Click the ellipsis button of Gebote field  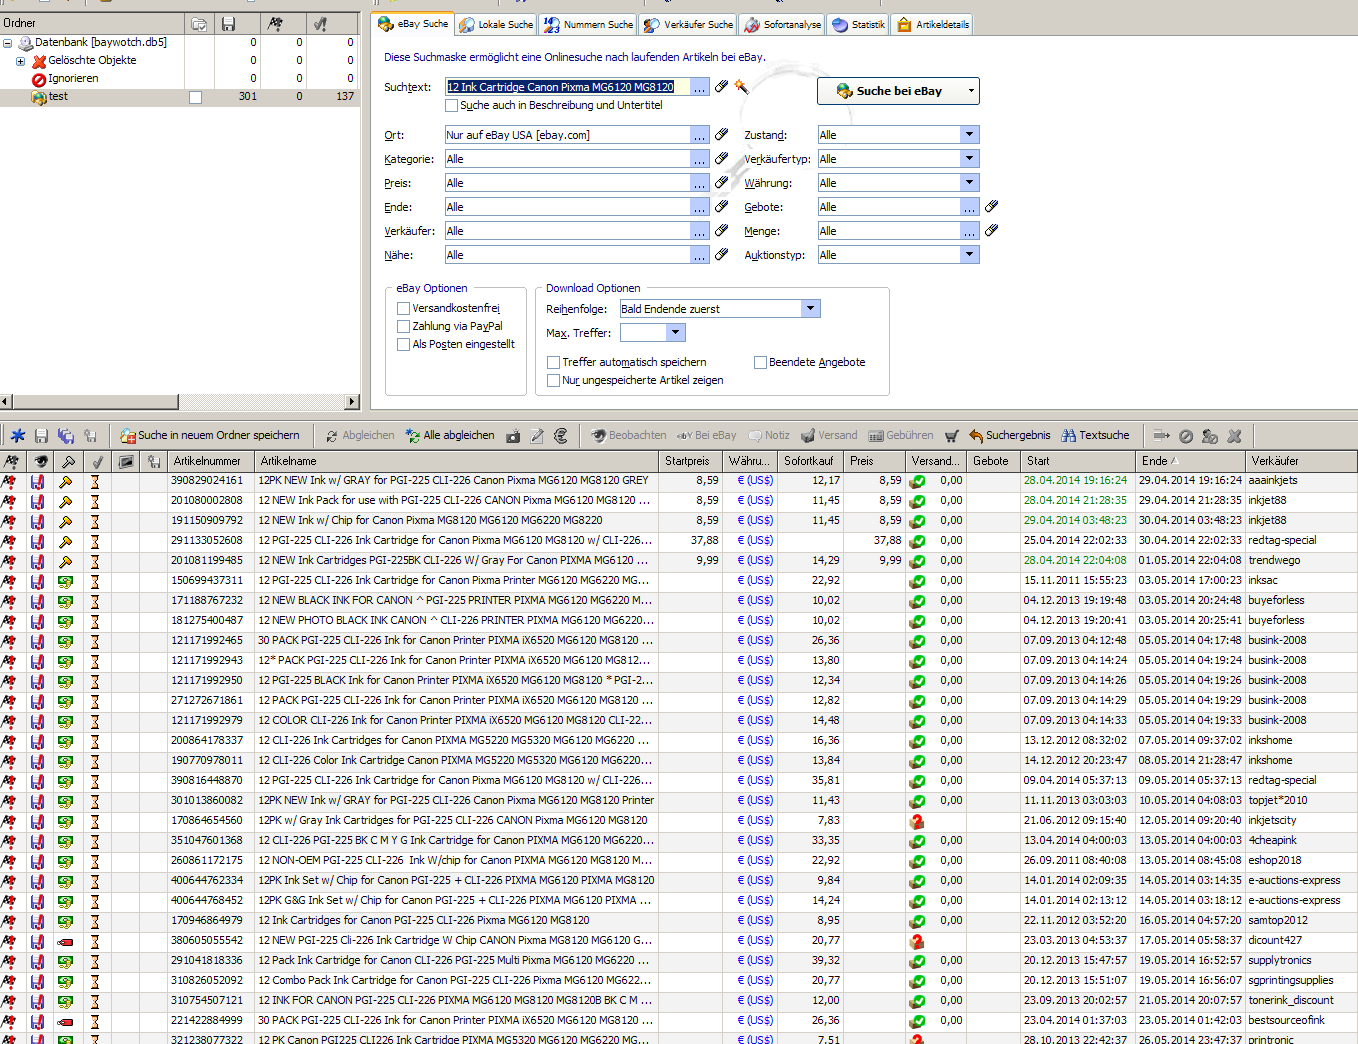969,207
